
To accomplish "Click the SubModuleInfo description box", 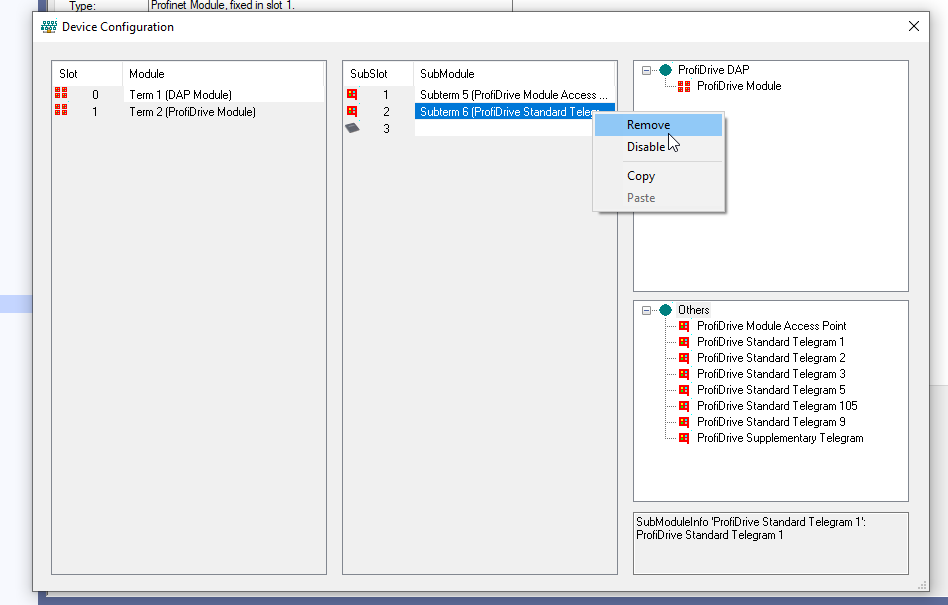I will (x=770, y=543).
